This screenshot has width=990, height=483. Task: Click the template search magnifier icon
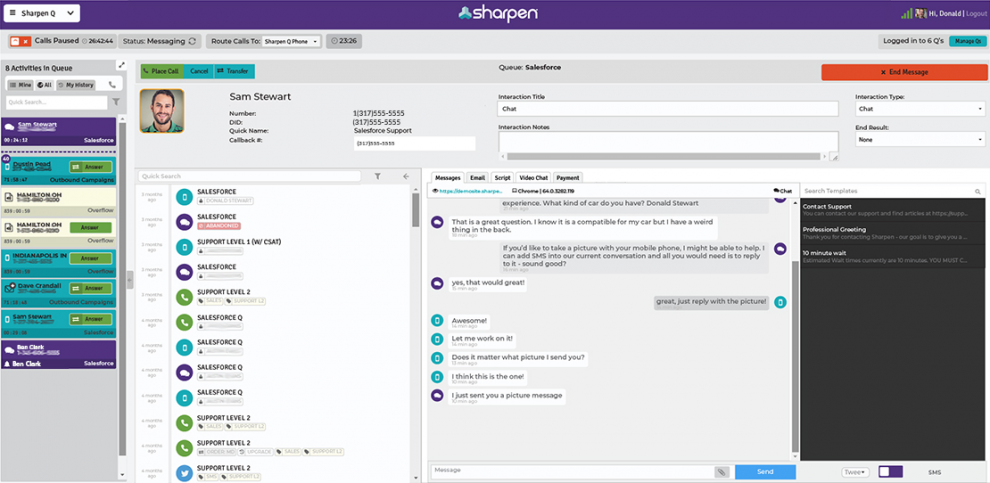(977, 191)
